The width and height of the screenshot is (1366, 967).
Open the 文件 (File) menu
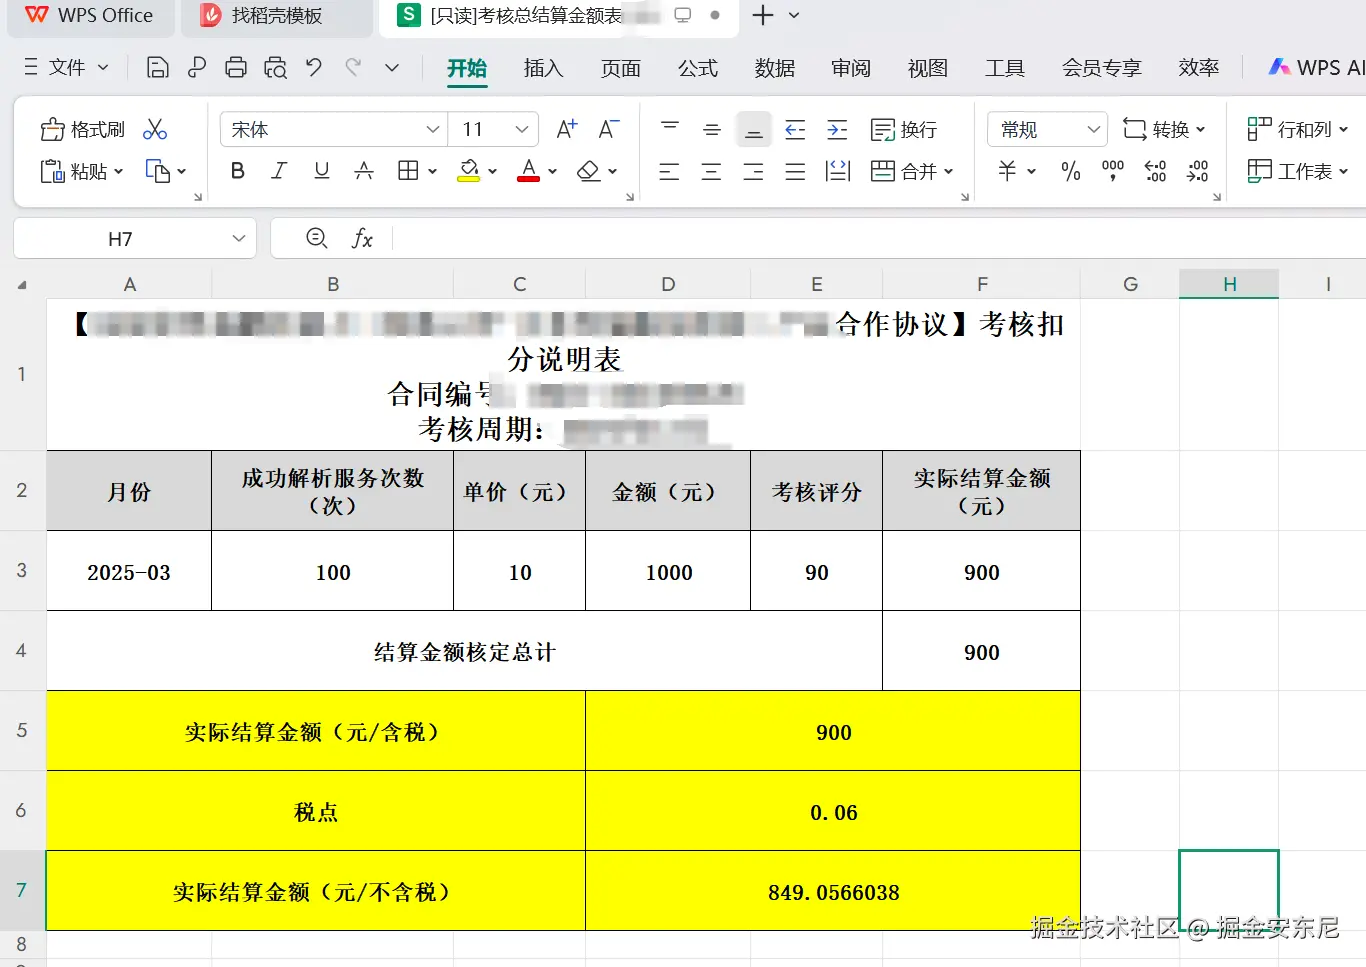(x=66, y=67)
